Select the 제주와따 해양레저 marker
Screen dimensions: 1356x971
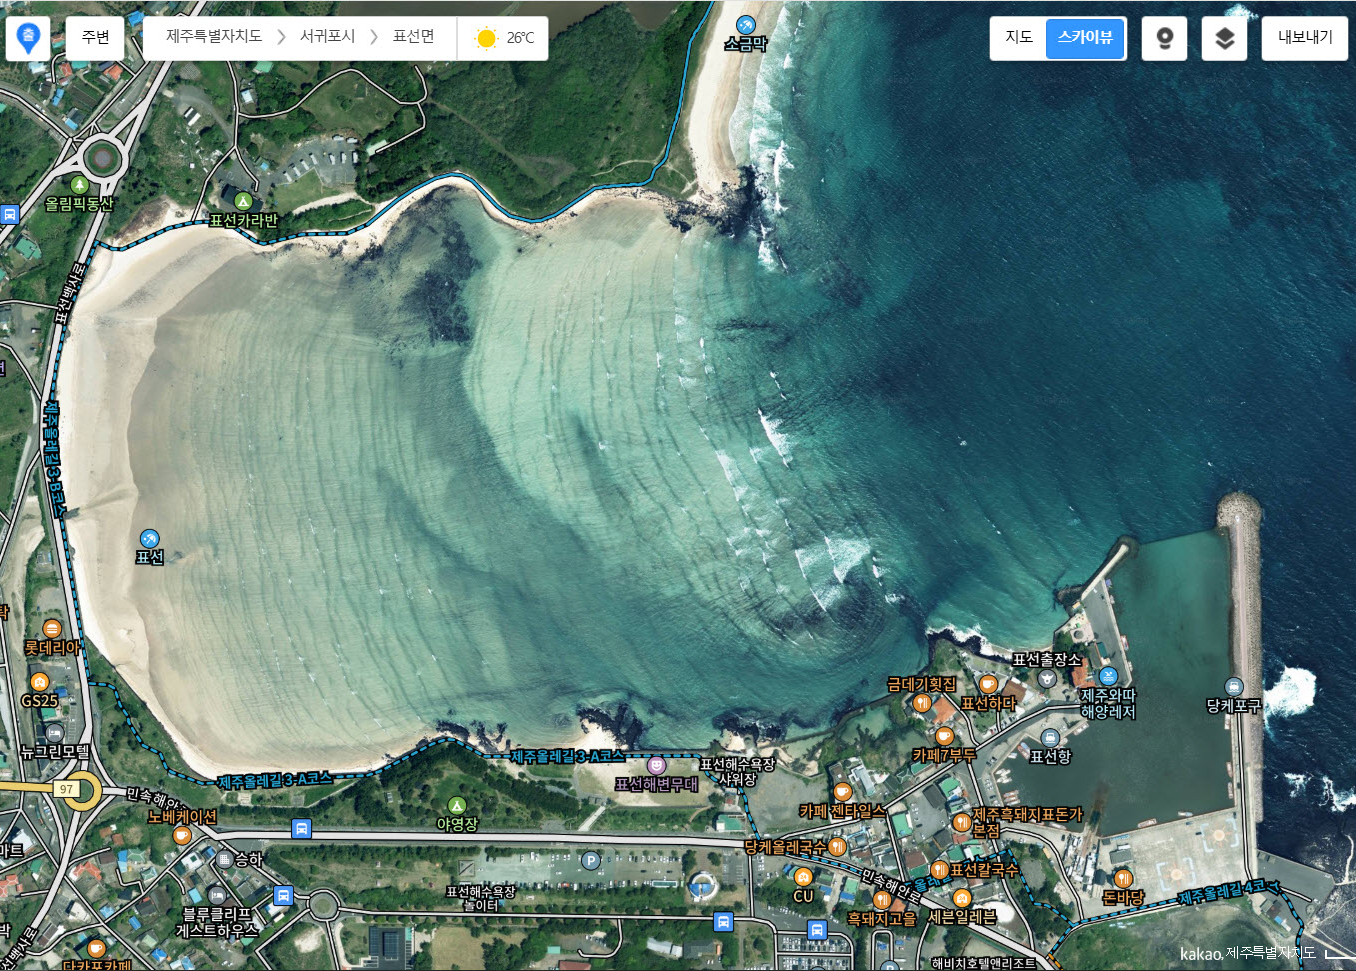click(x=1108, y=677)
